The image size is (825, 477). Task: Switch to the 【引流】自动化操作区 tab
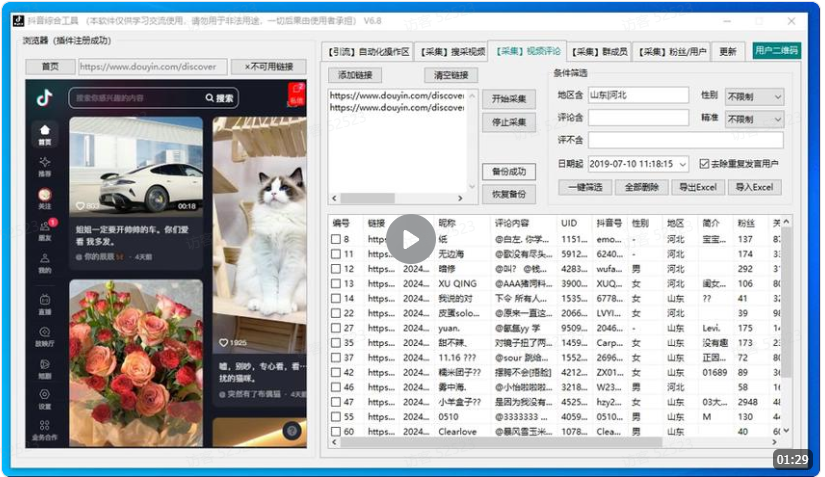(x=368, y=51)
